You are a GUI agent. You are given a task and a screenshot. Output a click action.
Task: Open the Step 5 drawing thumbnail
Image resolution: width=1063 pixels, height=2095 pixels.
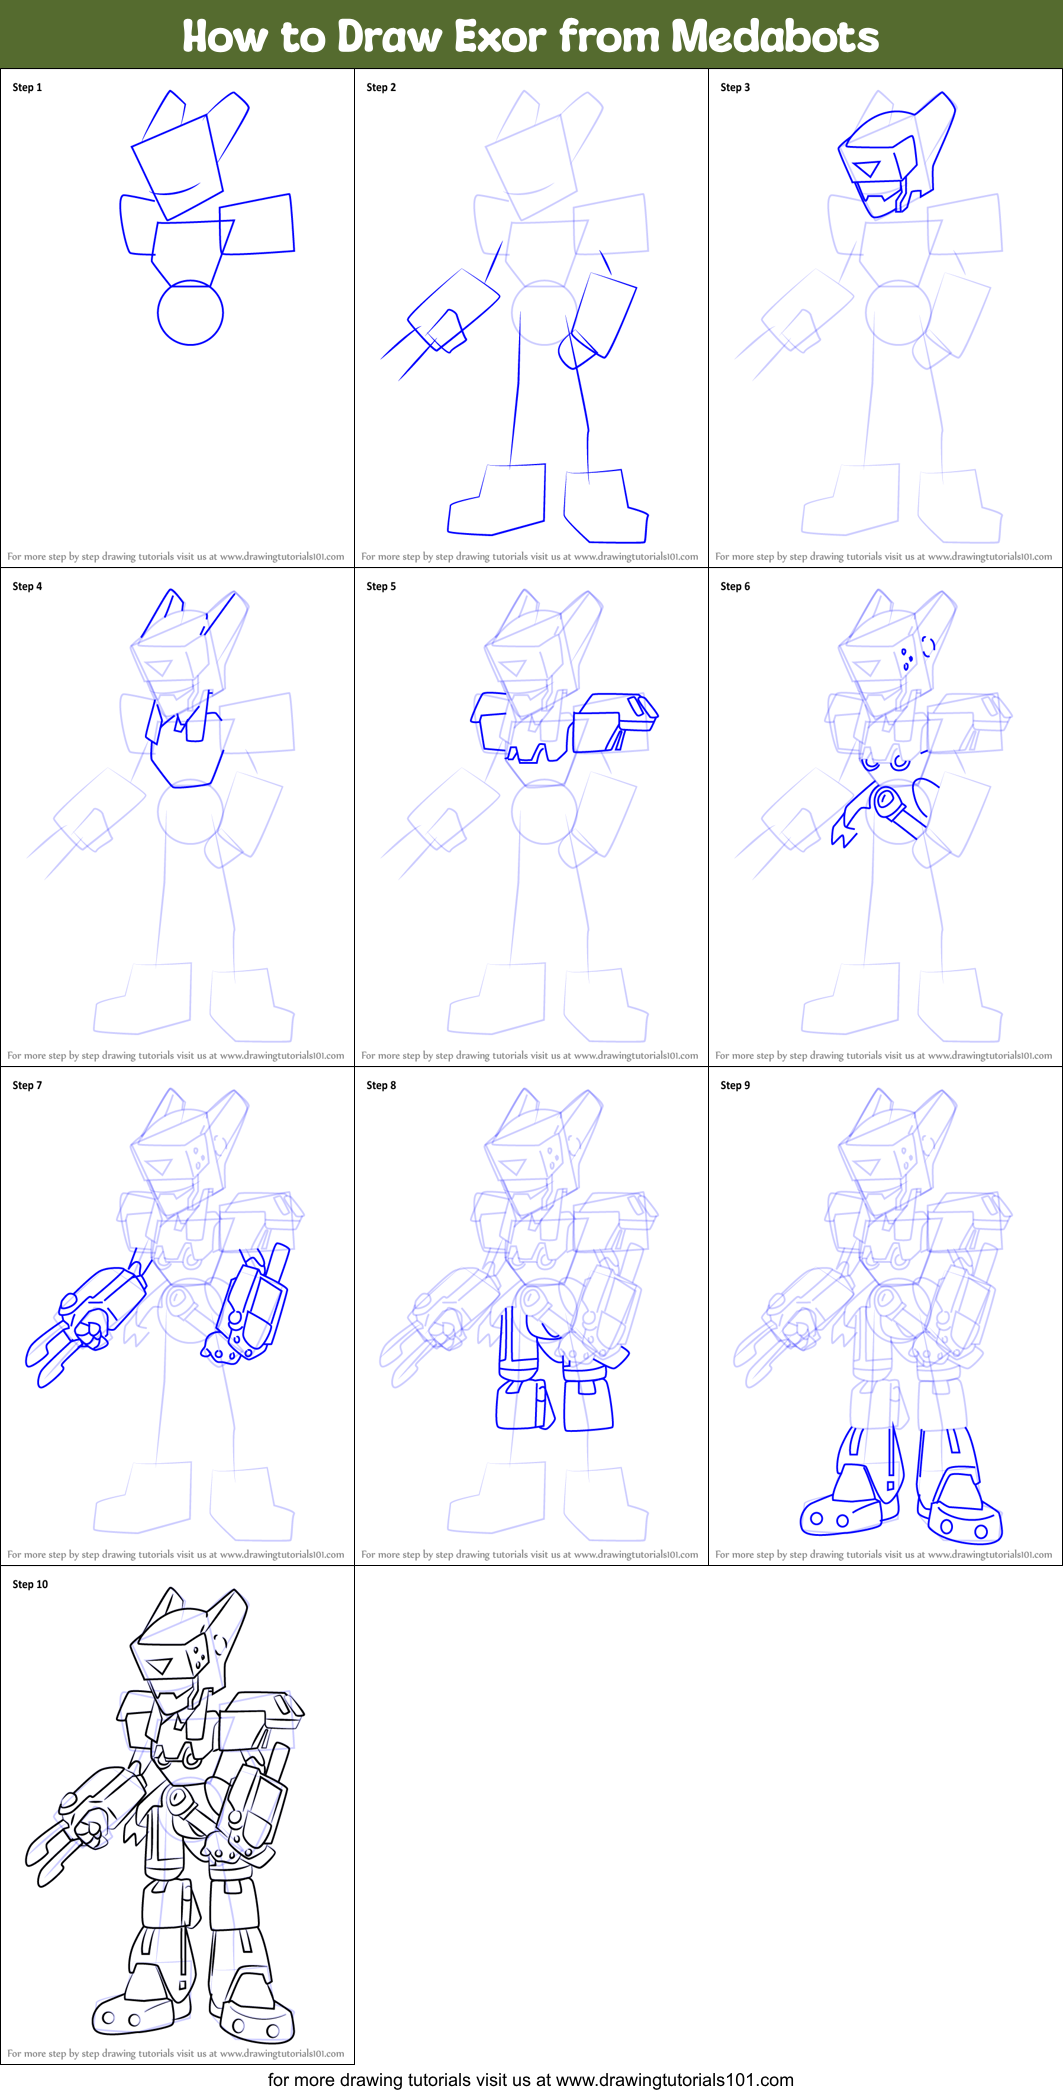coord(531,817)
